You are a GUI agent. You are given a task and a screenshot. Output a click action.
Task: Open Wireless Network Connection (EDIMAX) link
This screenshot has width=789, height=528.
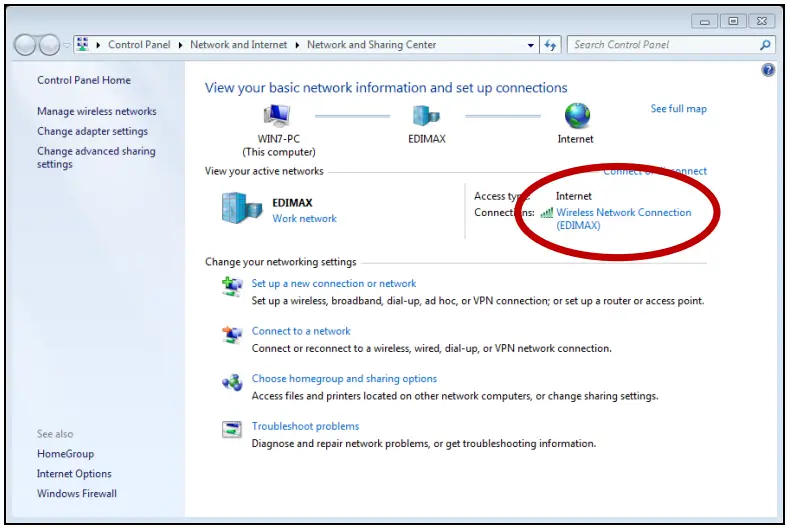pyautogui.click(x=623, y=219)
